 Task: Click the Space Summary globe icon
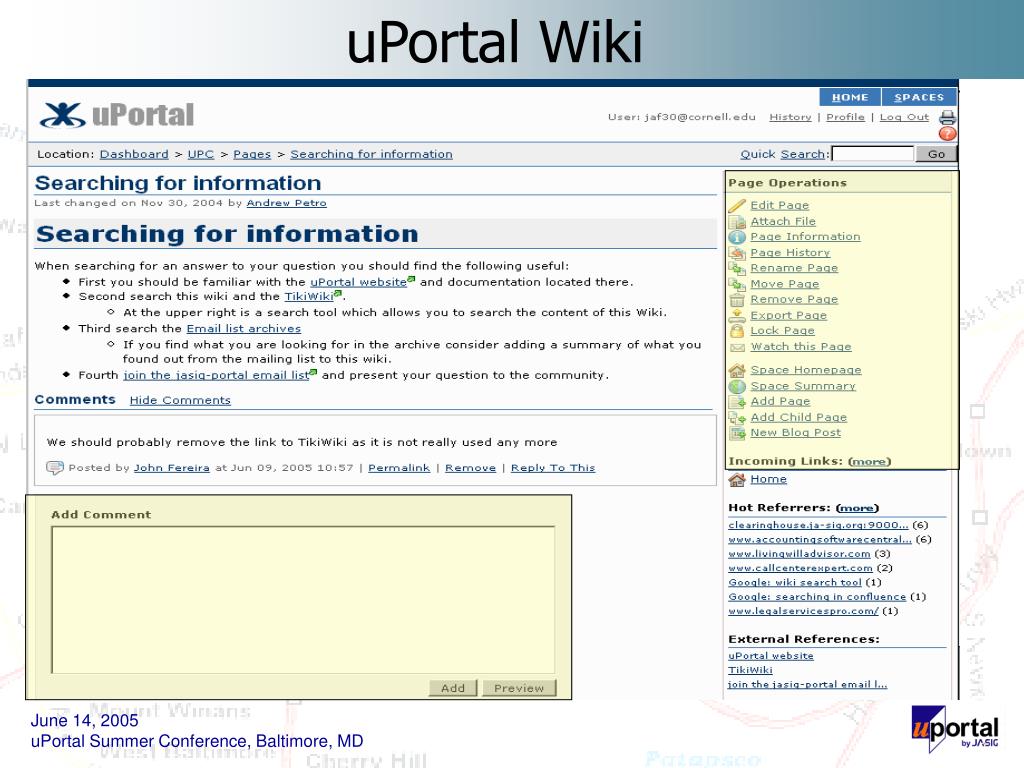pos(737,386)
